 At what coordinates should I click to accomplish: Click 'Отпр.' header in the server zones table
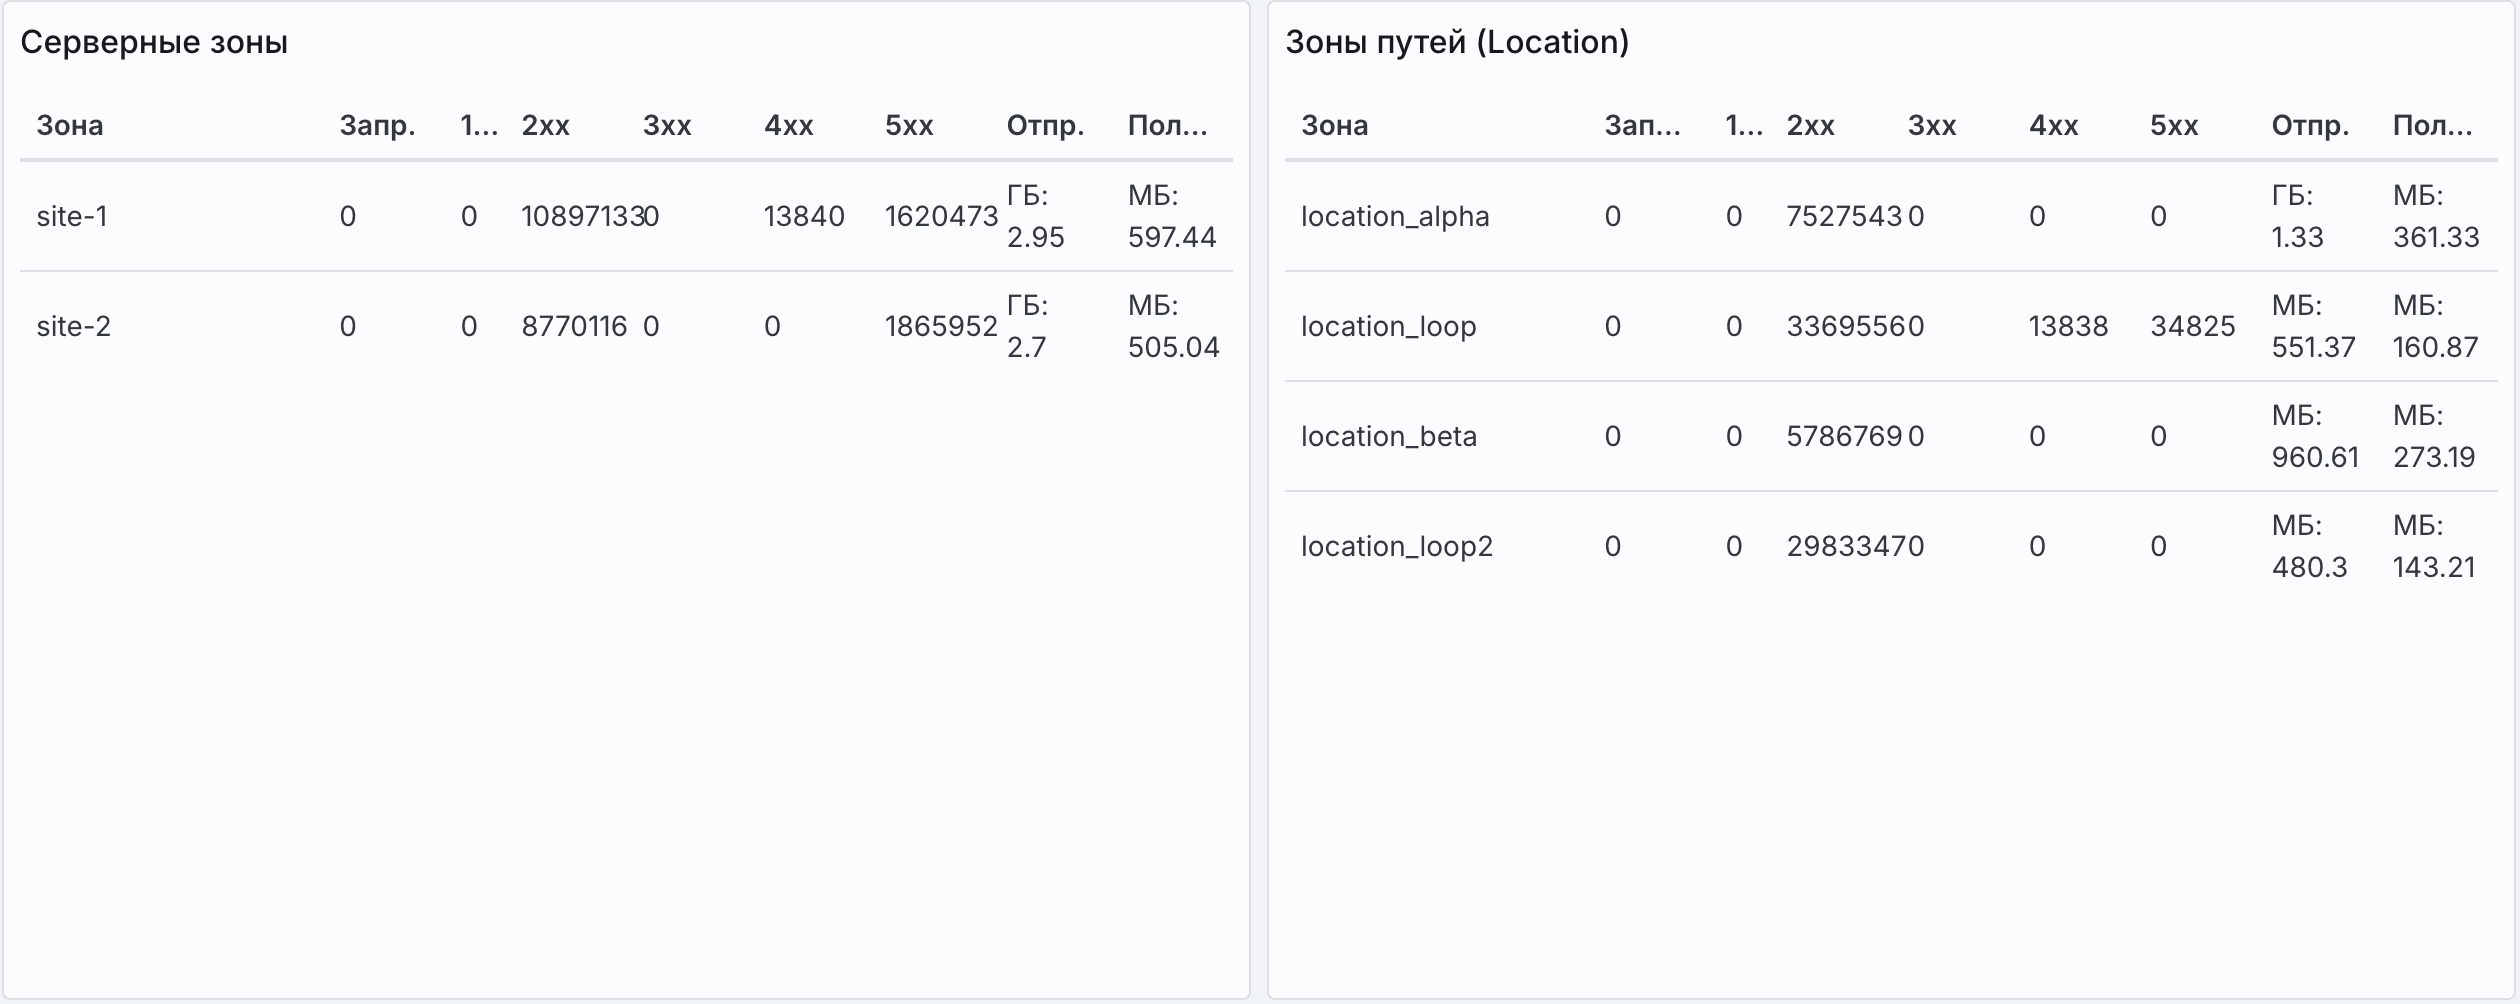pyautogui.click(x=1045, y=125)
